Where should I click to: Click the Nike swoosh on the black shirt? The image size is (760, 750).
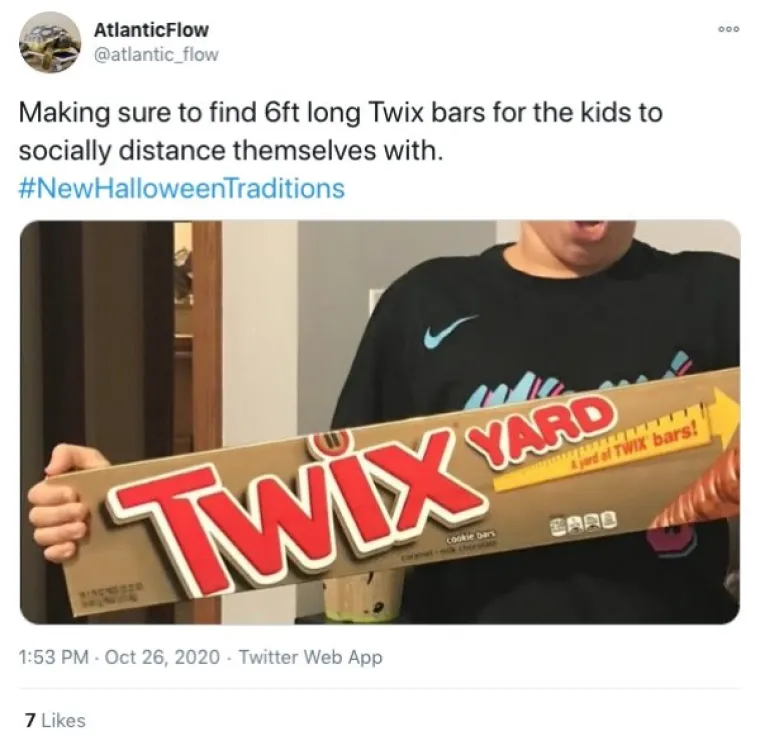(448, 331)
